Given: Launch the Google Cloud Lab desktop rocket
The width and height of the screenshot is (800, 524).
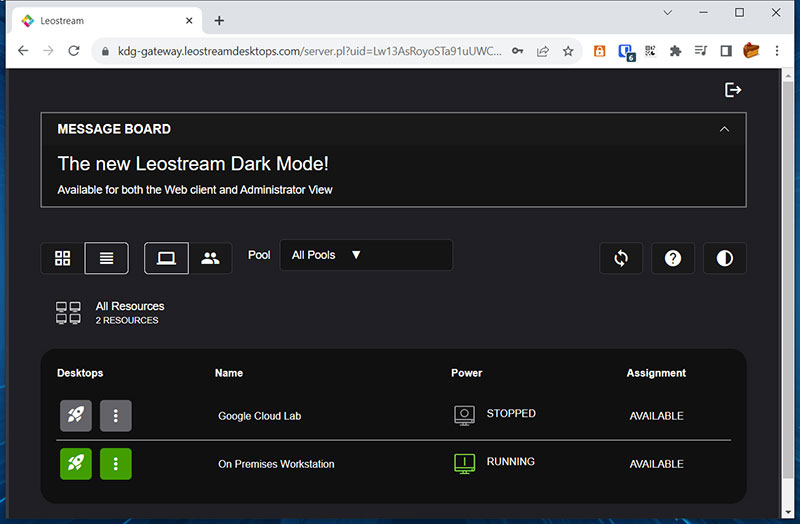Looking at the screenshot, I should (x=76, y=415).
